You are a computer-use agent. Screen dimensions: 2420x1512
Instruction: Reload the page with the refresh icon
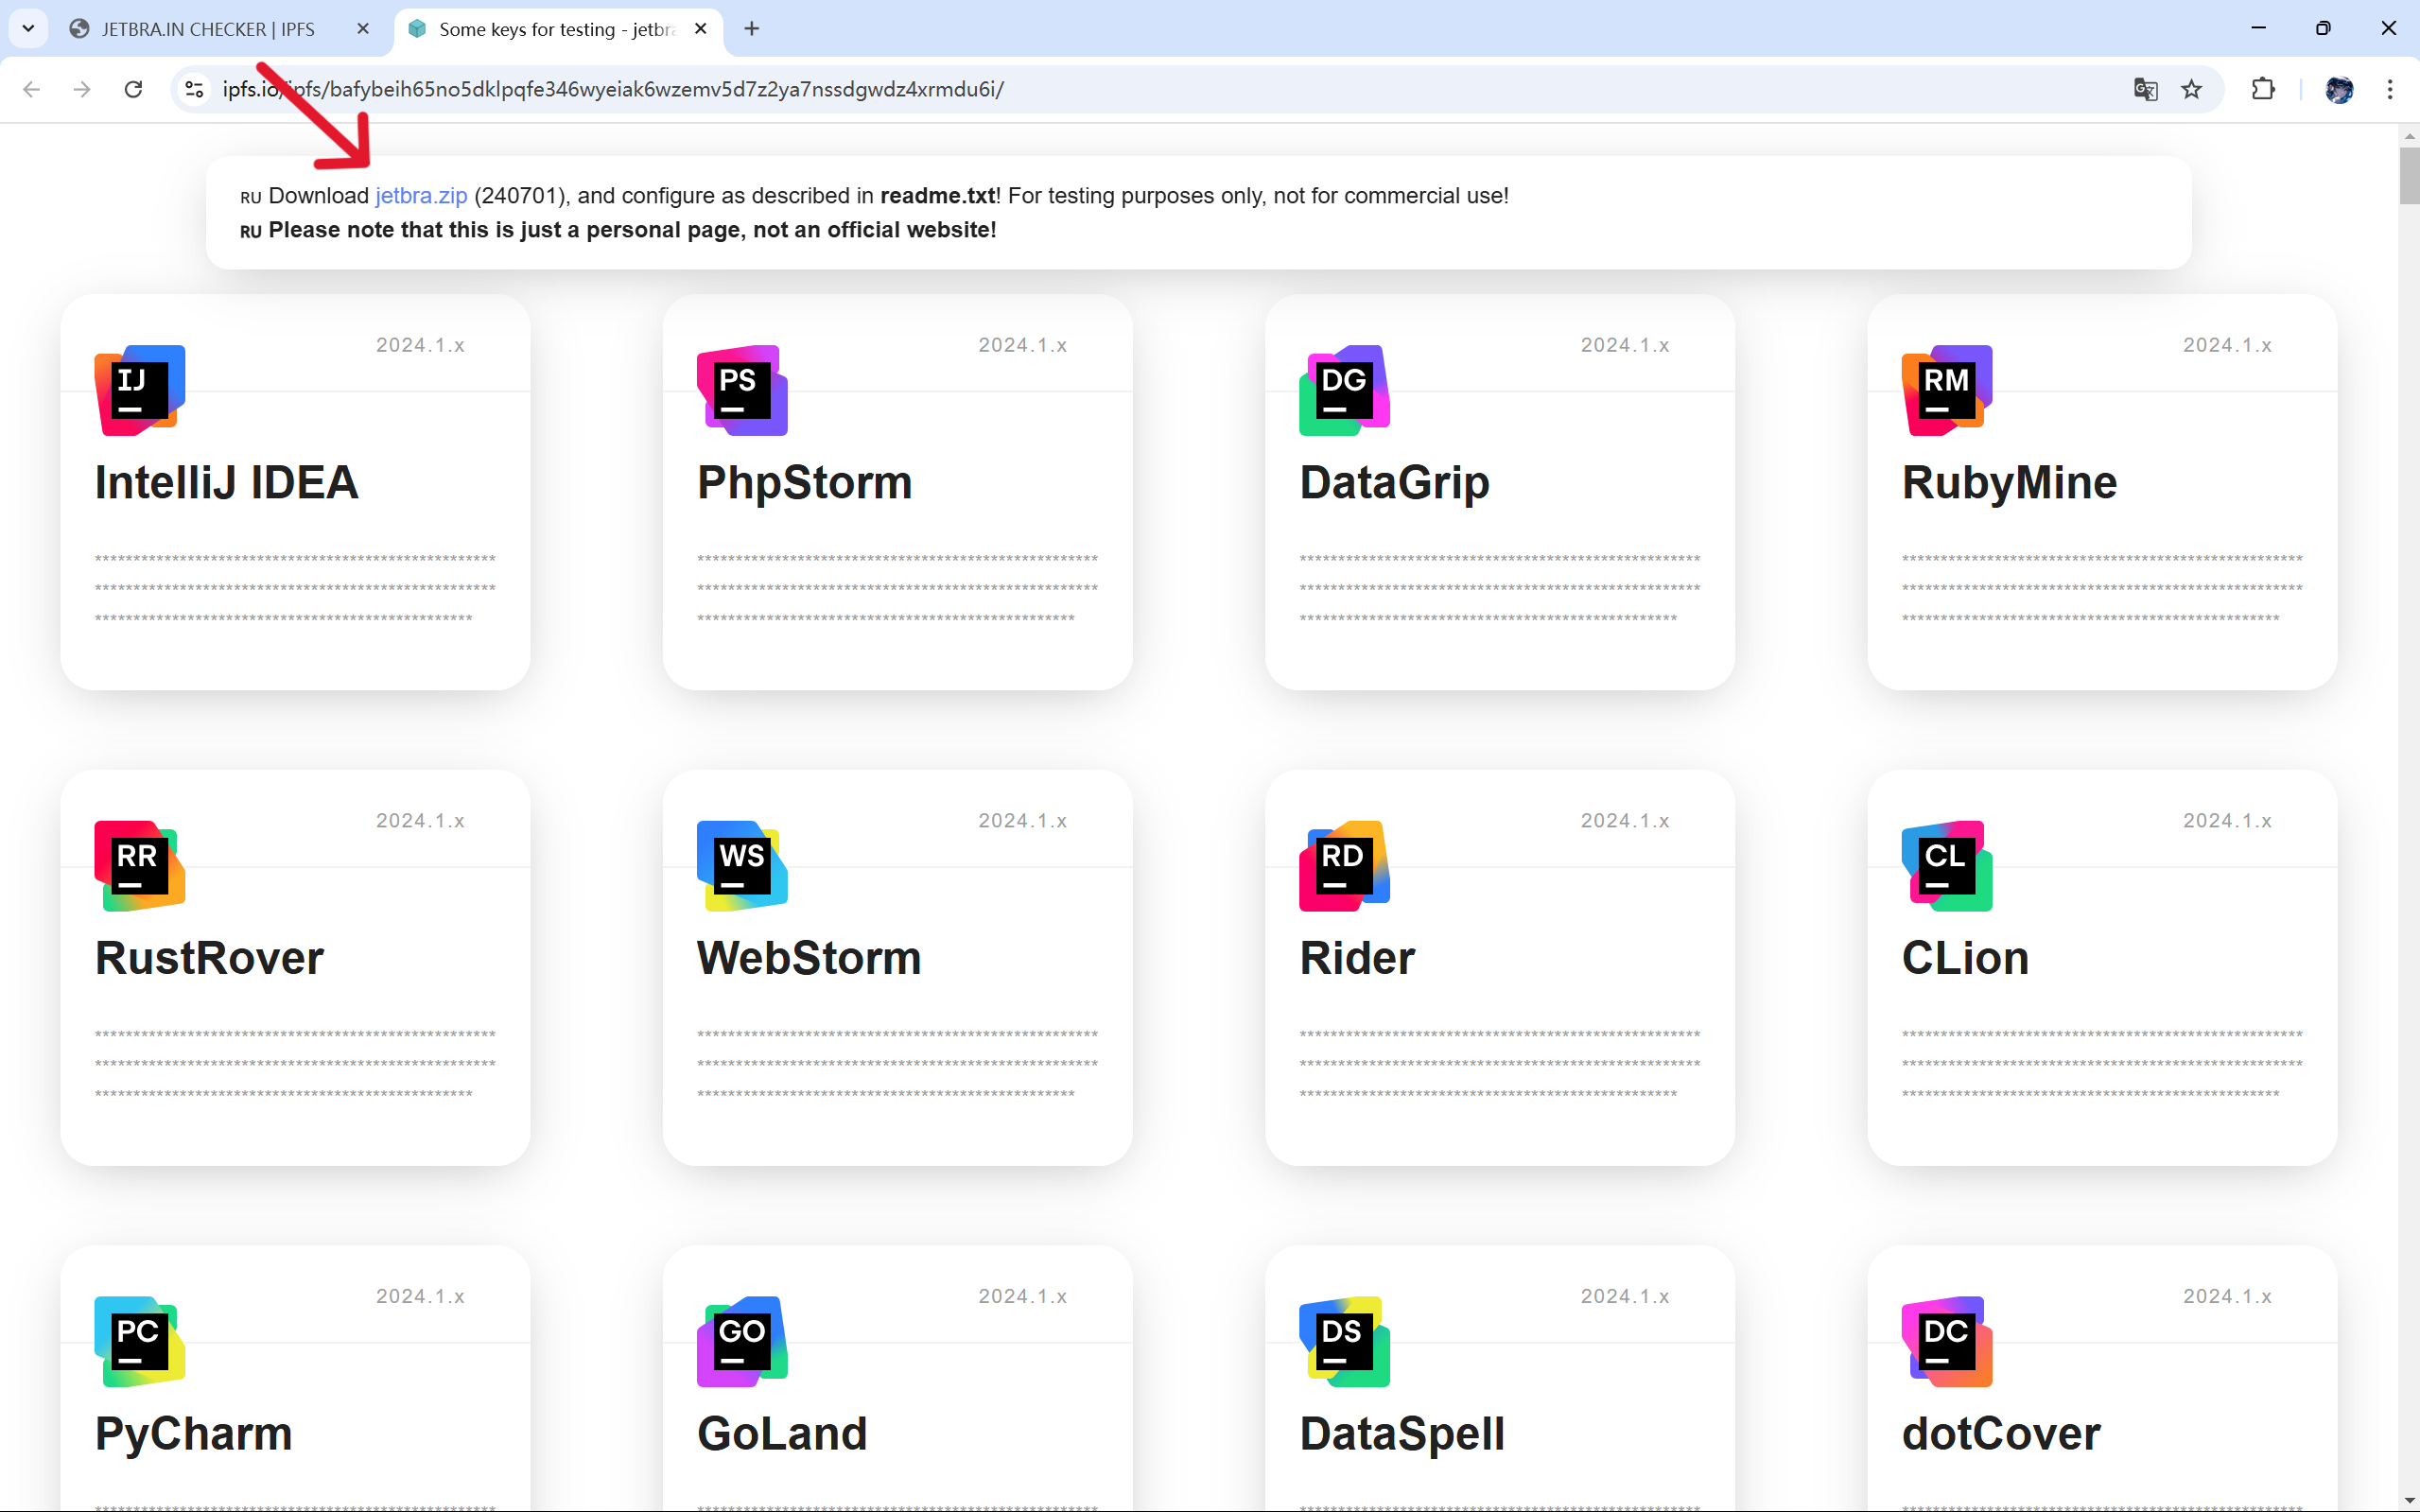pos(133,89)
